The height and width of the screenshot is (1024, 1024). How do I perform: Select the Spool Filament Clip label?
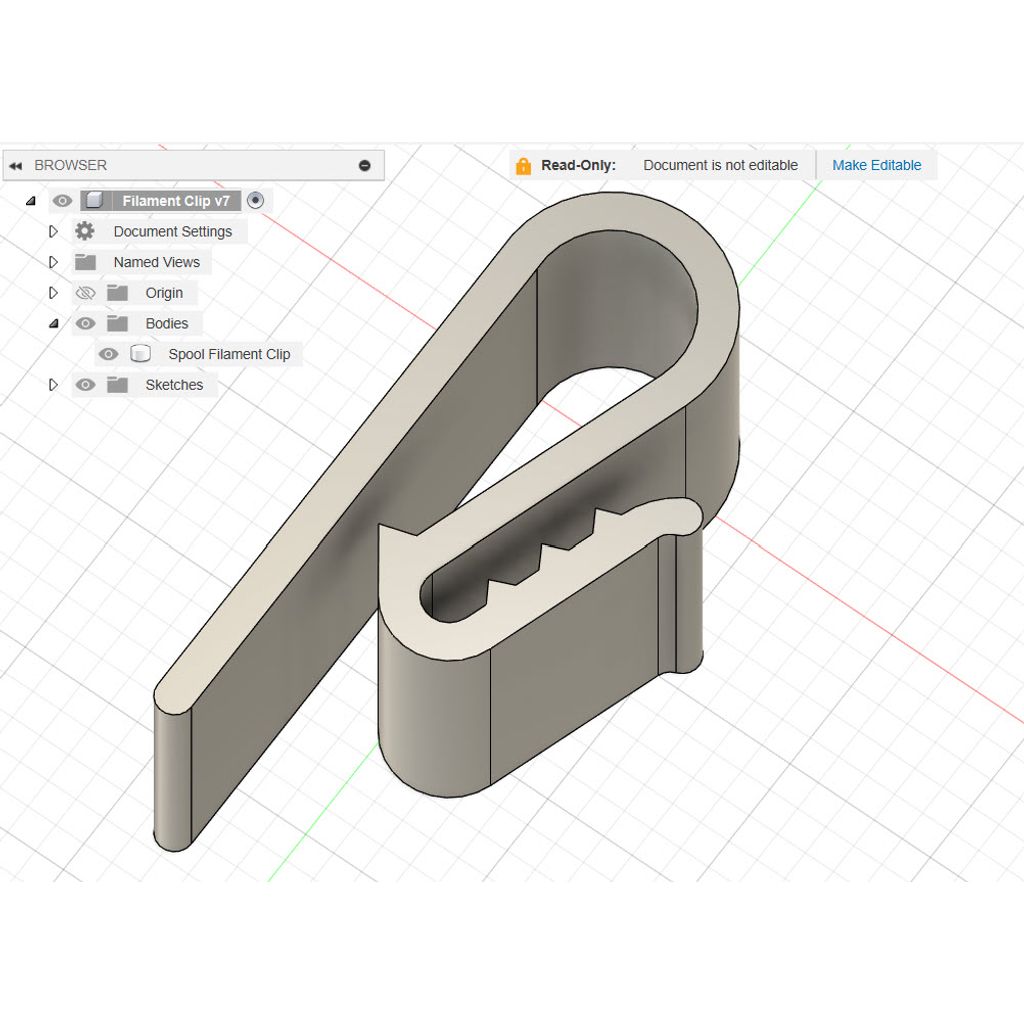coord(229,355)
